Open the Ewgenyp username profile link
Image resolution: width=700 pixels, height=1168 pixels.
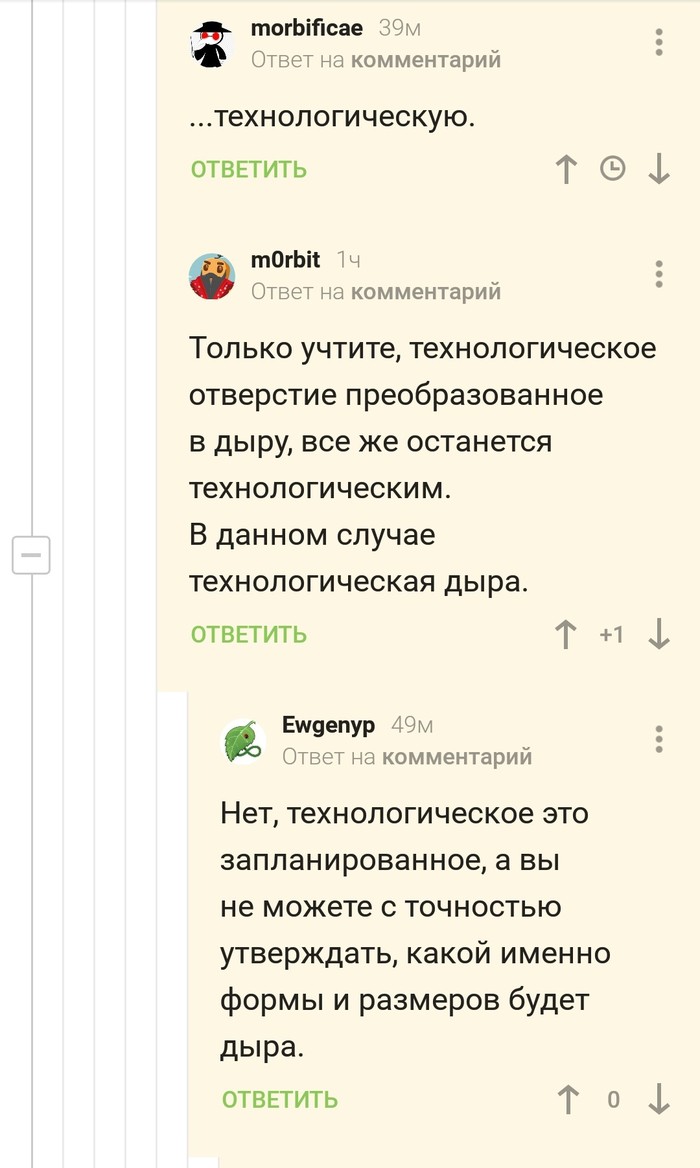click(x=328, y=725)
